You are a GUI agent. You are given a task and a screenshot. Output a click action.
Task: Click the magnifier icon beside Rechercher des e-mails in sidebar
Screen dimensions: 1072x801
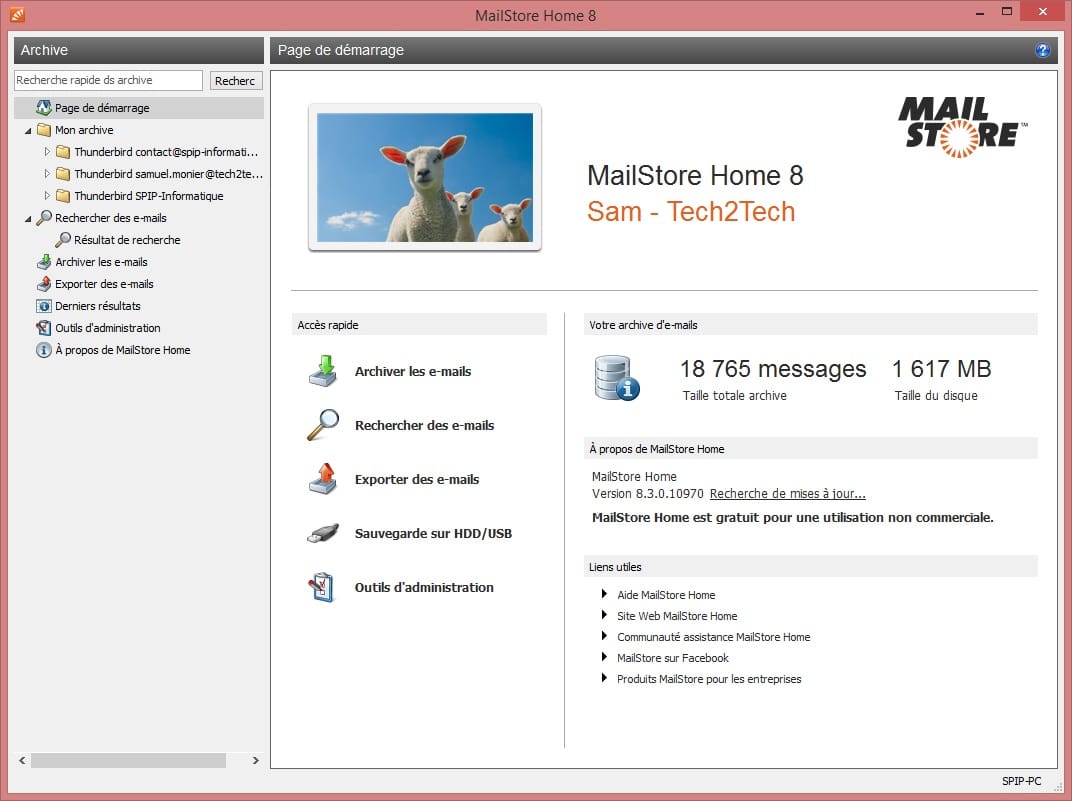(44, 217)
